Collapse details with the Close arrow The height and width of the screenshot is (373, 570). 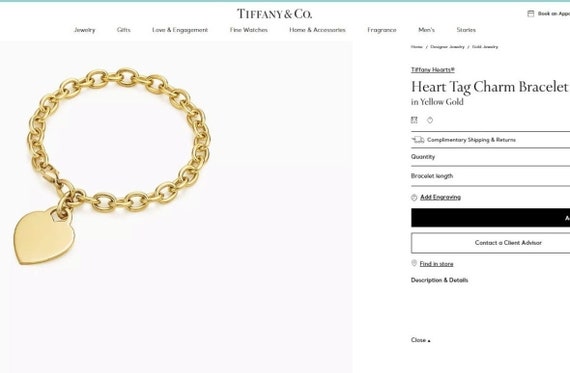(x=421, y=340)
